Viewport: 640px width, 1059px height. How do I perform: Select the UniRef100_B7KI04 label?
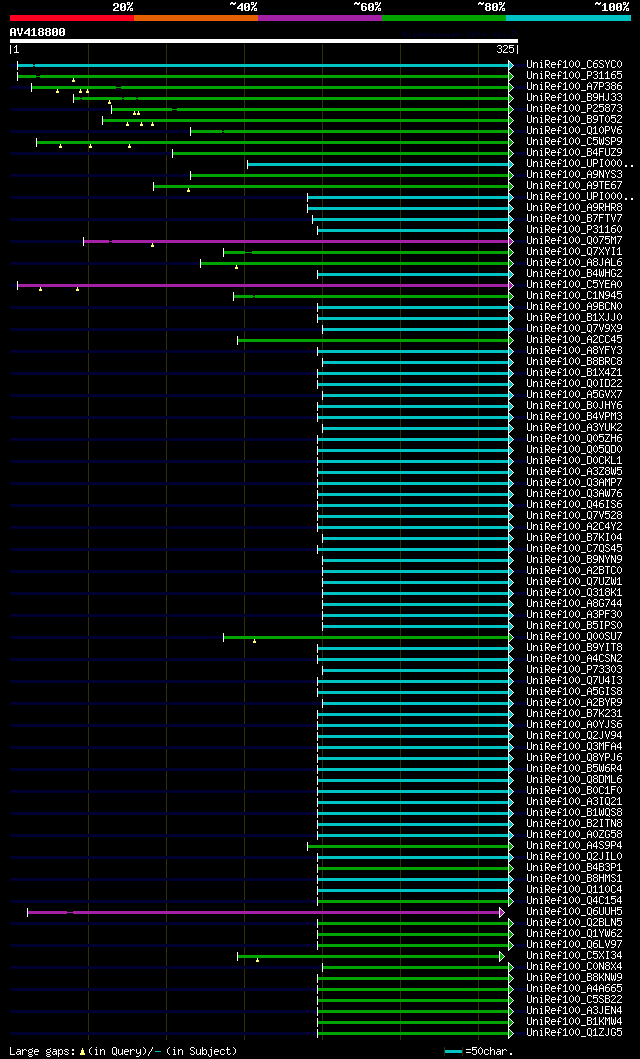575,538
